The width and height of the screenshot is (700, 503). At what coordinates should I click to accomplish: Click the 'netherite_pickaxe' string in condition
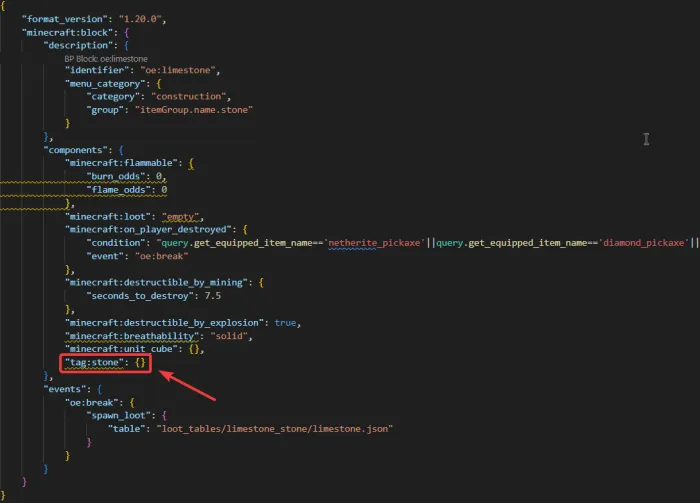[x=374, y=243]
